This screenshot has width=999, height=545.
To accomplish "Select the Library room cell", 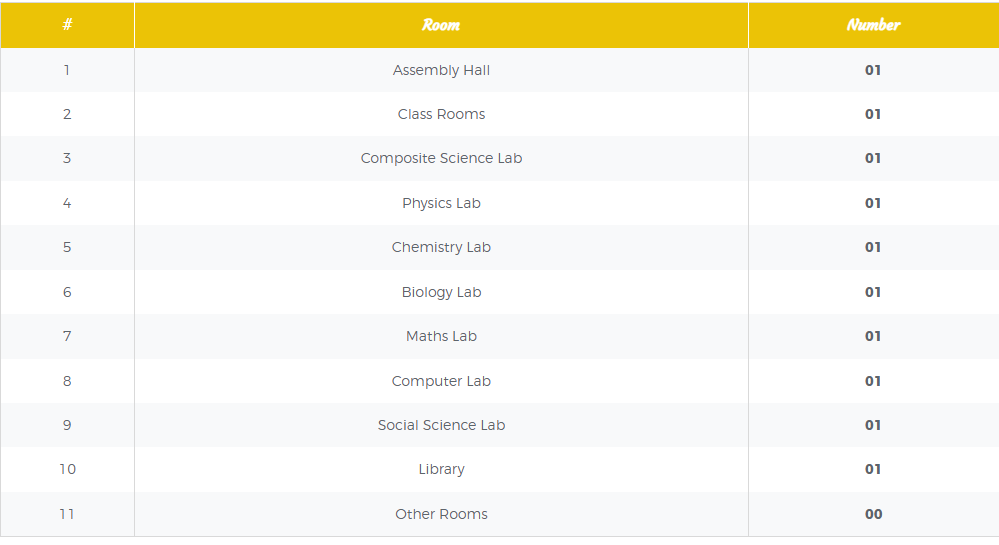I will coord(441,469).
